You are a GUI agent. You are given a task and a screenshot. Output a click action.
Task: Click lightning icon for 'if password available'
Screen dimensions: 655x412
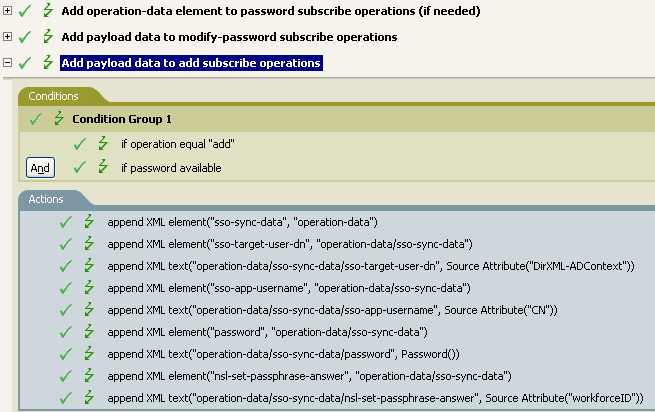coord(102,168)
